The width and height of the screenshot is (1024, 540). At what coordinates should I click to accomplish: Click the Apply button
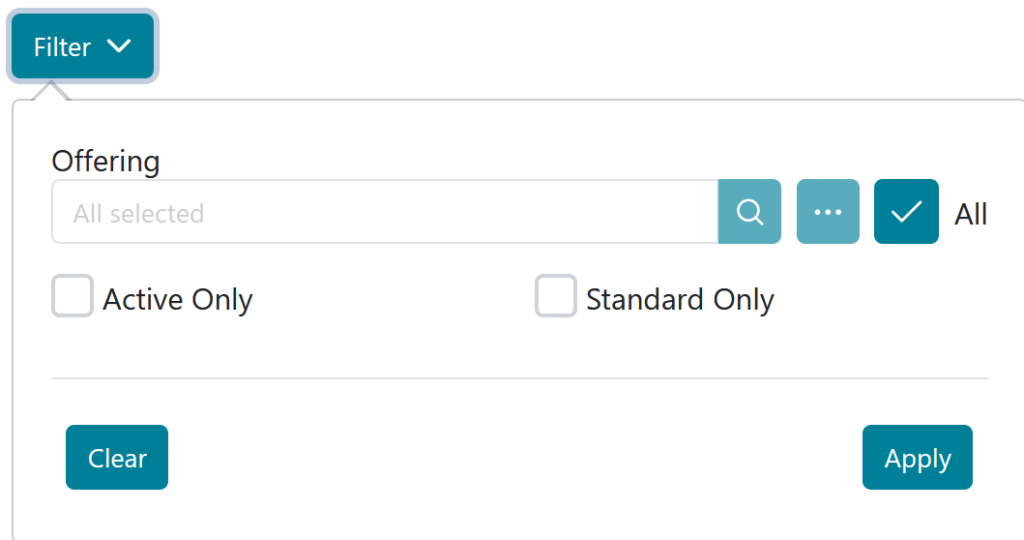click(x=917, y=458)
